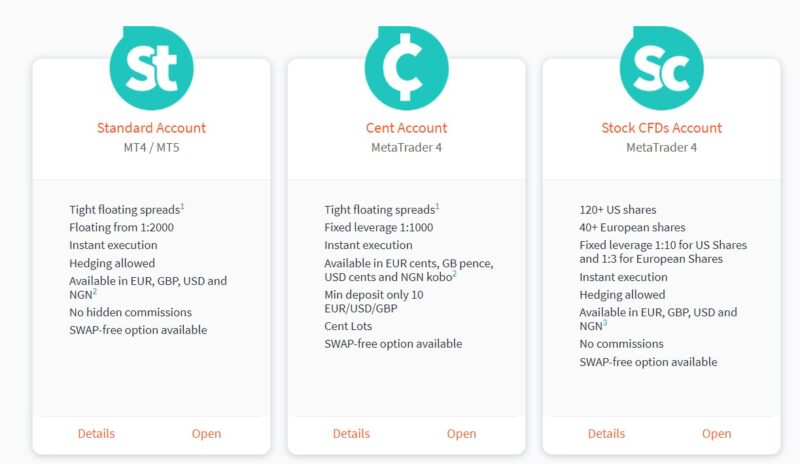Open Details for the Standard Account
This screenshot has width=800, height=464.
[96, 433]
